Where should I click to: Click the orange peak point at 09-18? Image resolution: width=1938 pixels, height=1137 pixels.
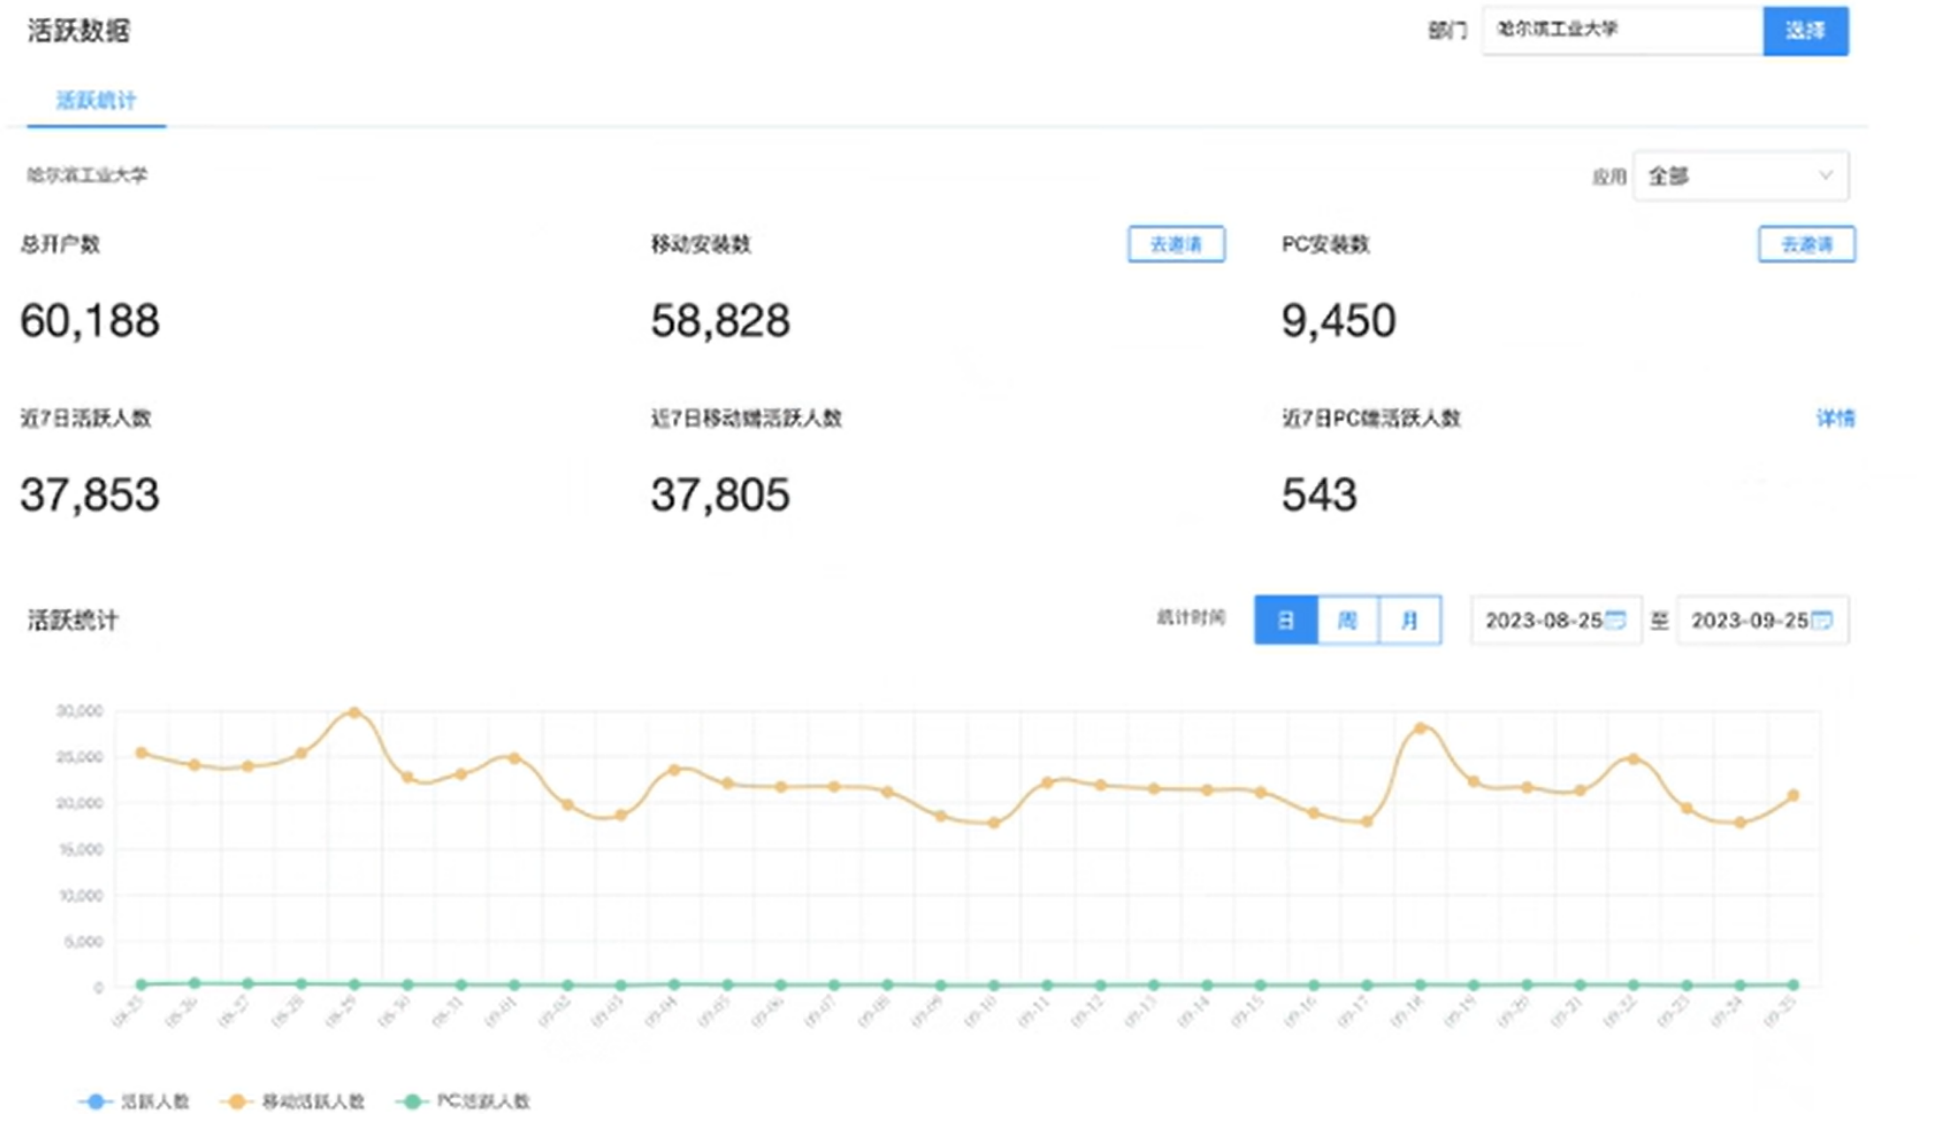click(x=1420, y=729)
